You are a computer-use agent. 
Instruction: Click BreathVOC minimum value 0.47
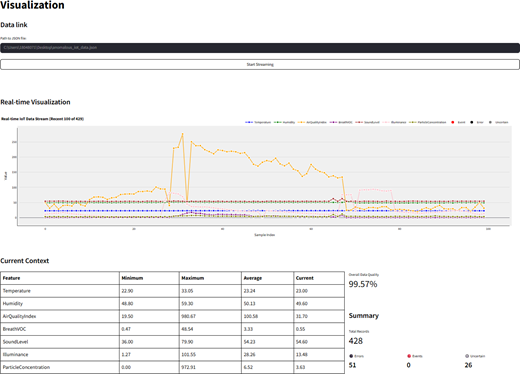[126, 329]
